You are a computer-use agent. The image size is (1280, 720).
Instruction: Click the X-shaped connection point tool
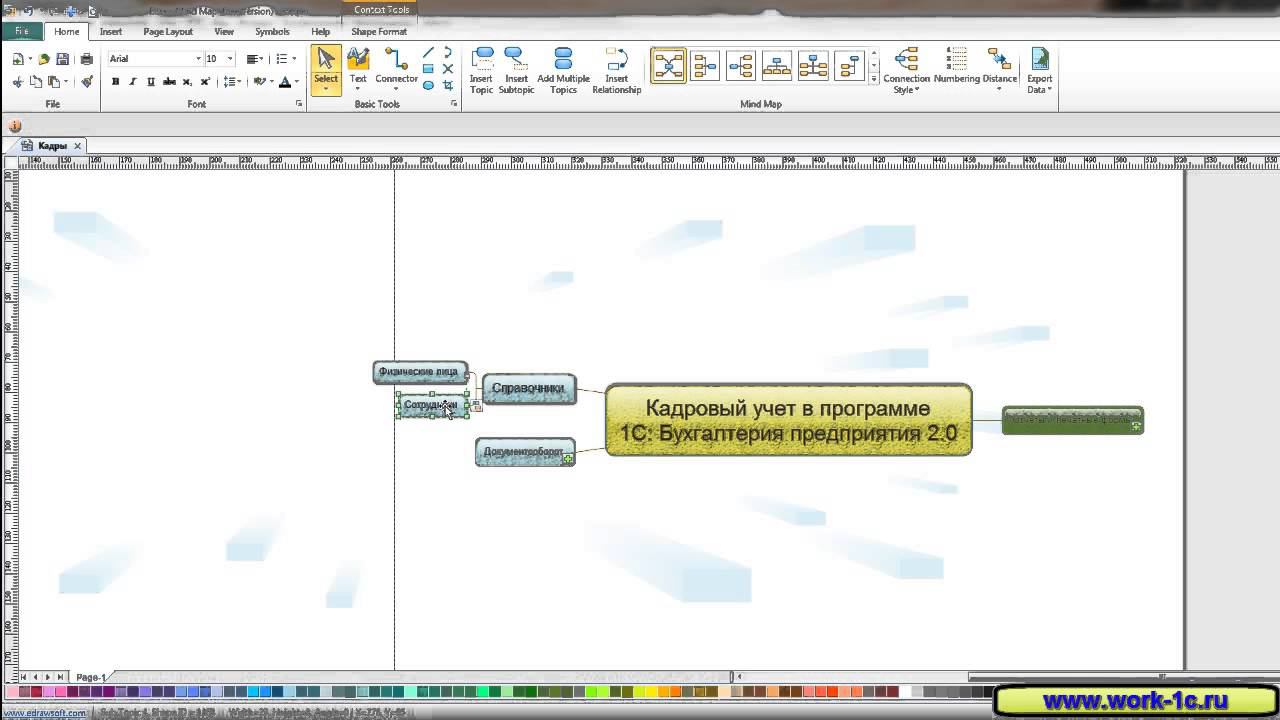(x=447, y=69)
